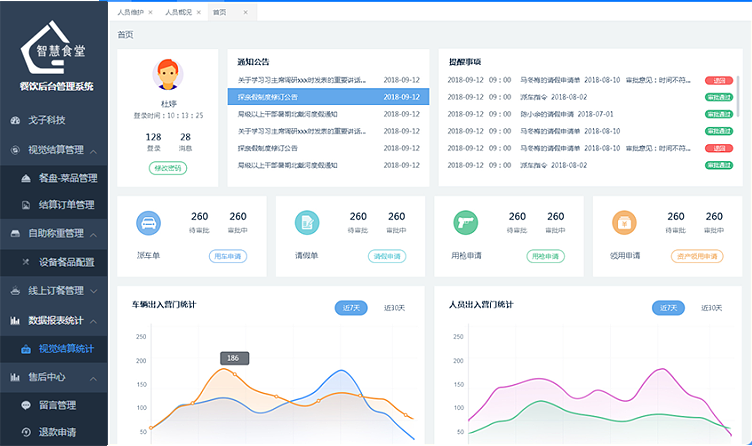Open 留言管理 in the sidebar

[58, 406]
